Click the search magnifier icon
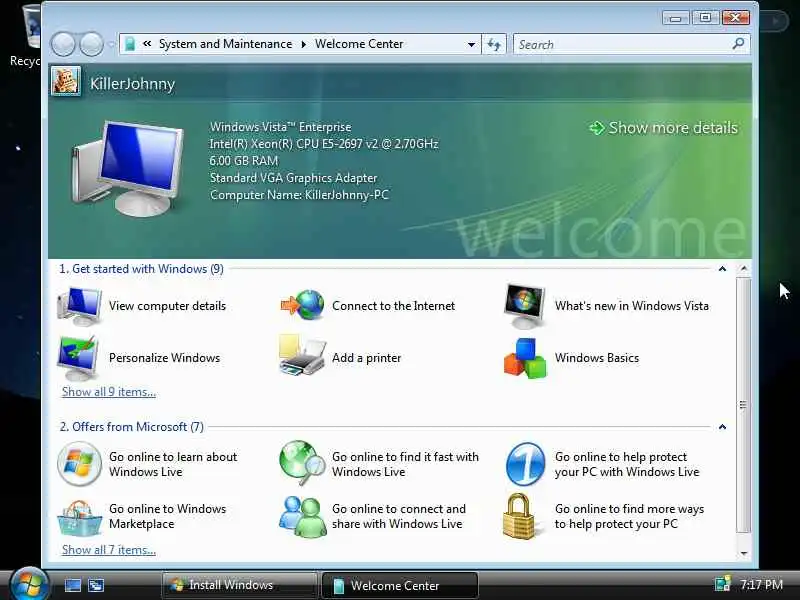This screenshot has width=800, height=600. pos(738,44)
